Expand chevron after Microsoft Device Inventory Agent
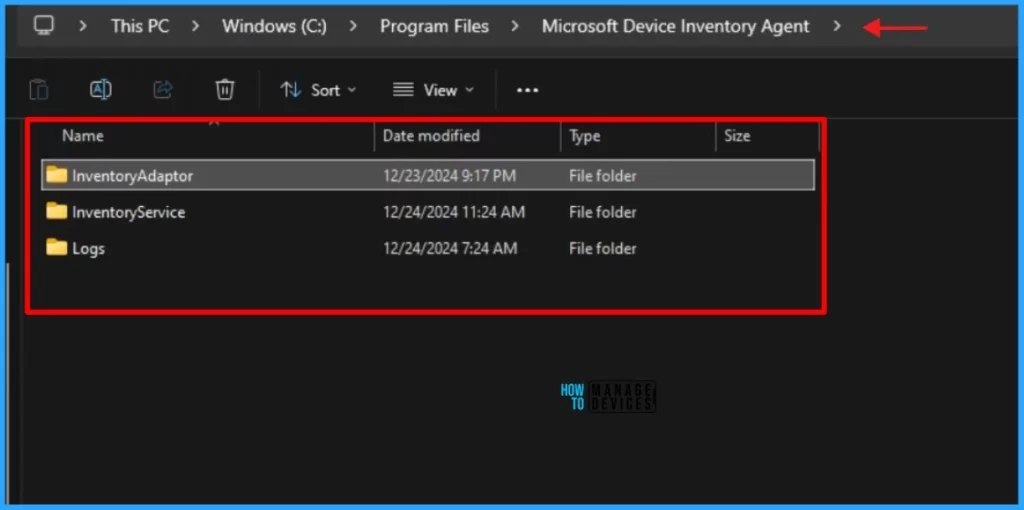This screenshot has height=510, width=1024. [837, 27]
